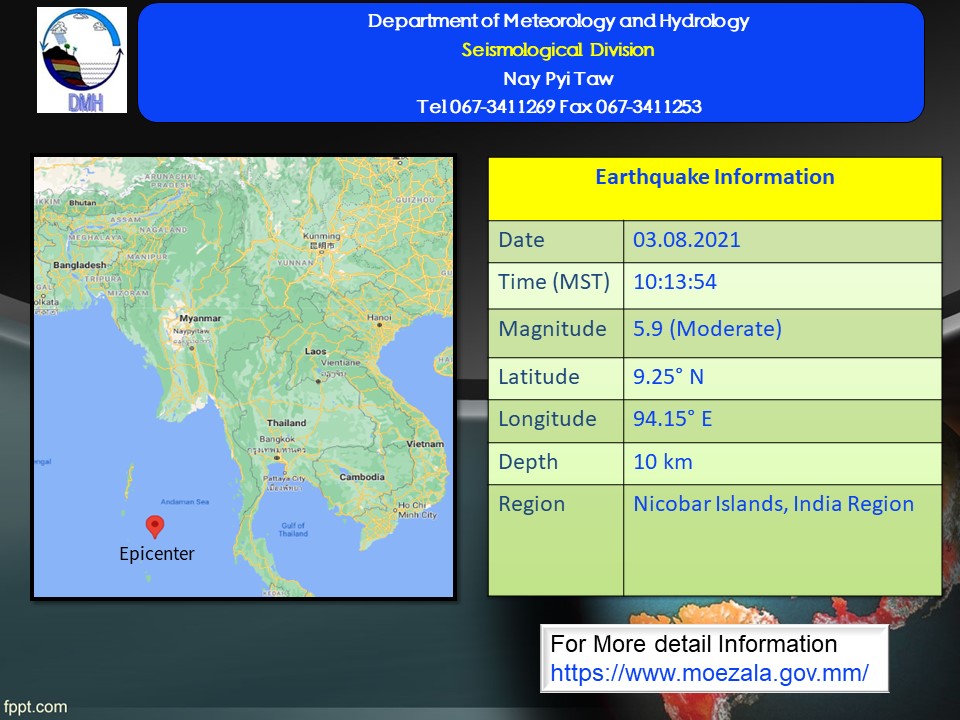Click the "Time (MST)" row label

(553, 282)
